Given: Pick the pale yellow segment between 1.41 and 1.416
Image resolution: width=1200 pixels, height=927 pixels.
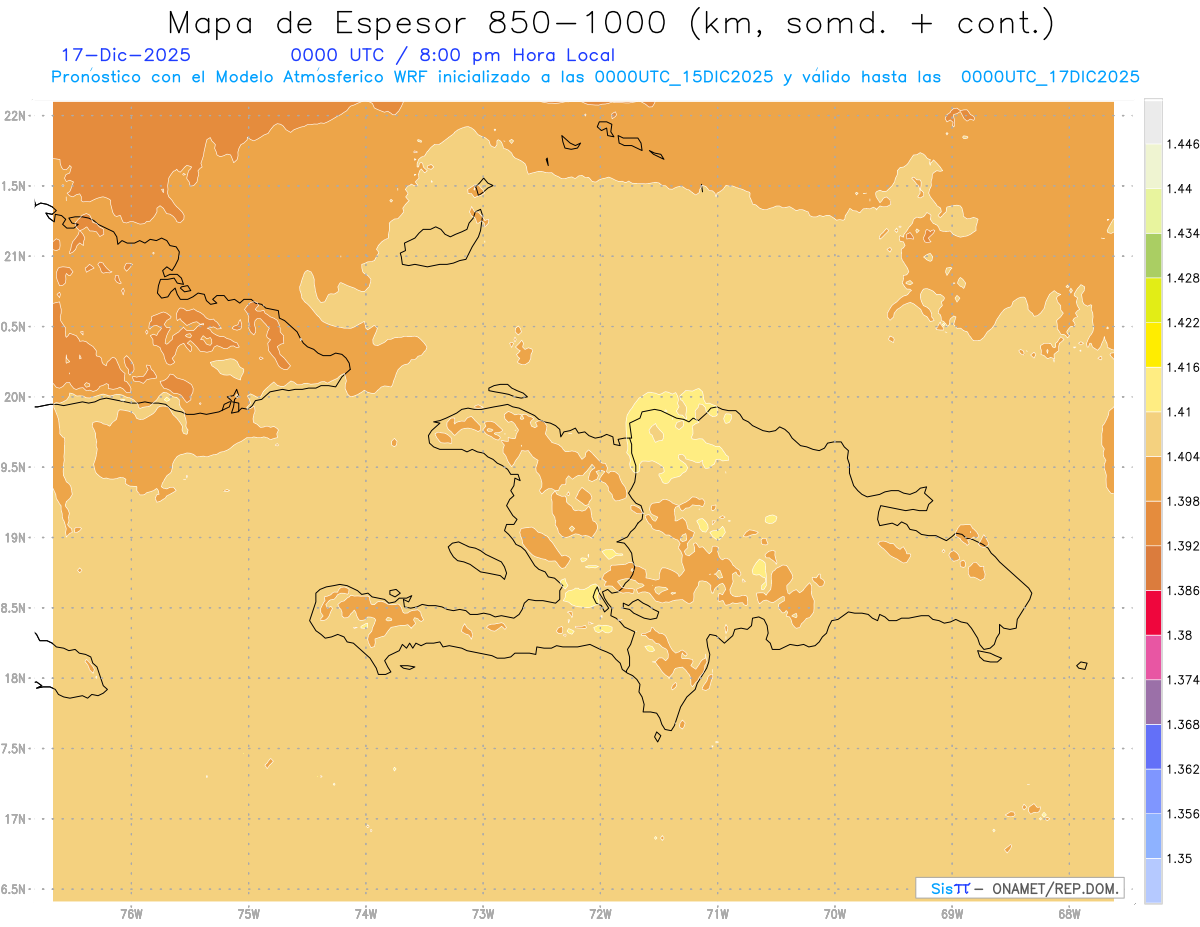Looking at the screenshot, I should pyautogui.click(x=1153, y=389).
